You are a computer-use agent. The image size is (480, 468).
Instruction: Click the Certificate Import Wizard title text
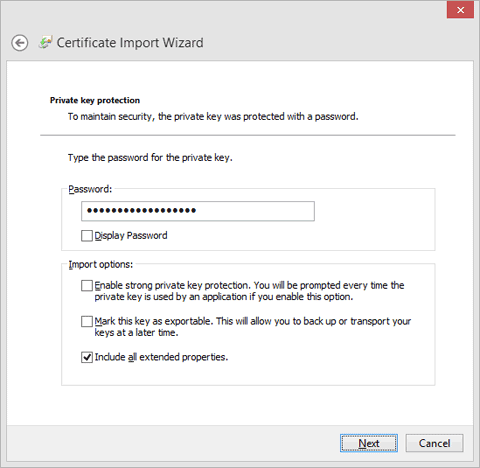point(130,43)
